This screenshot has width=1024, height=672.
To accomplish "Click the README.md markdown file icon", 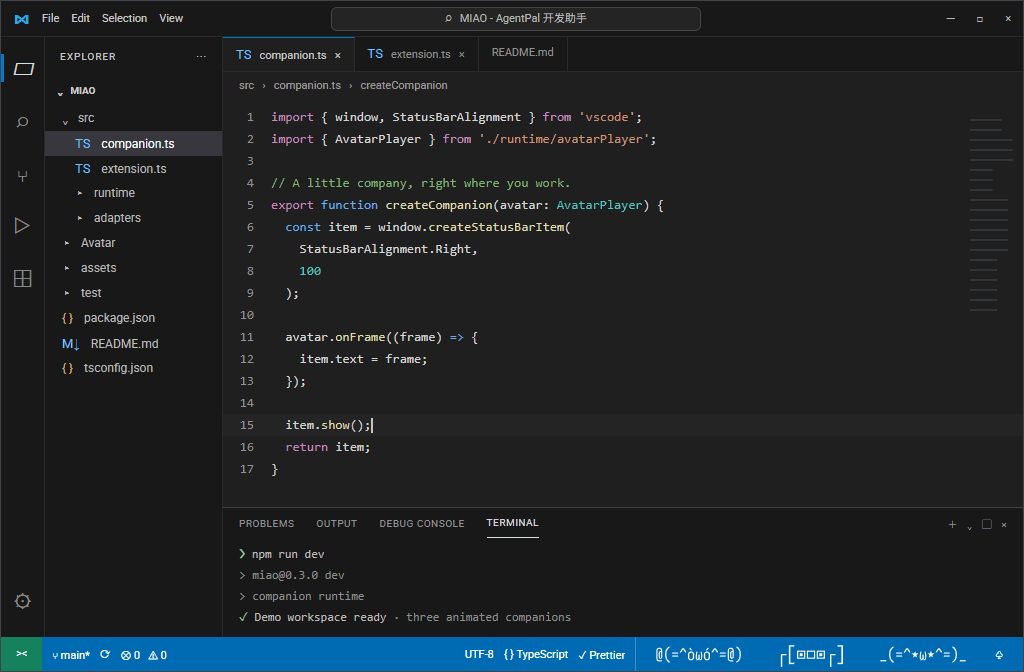I will 71,344.
